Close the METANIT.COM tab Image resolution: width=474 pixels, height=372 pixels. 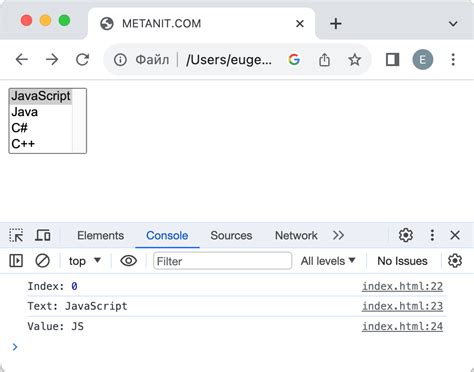click(300, 24)
